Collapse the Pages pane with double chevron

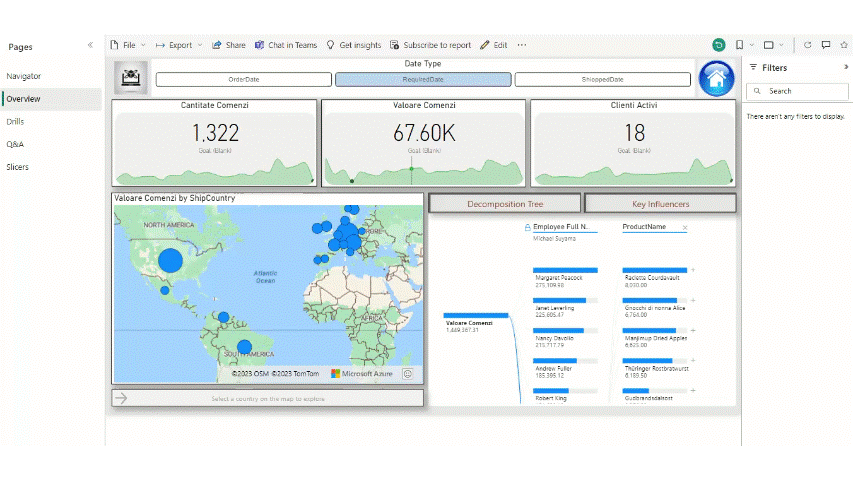(x=90, y=45)
